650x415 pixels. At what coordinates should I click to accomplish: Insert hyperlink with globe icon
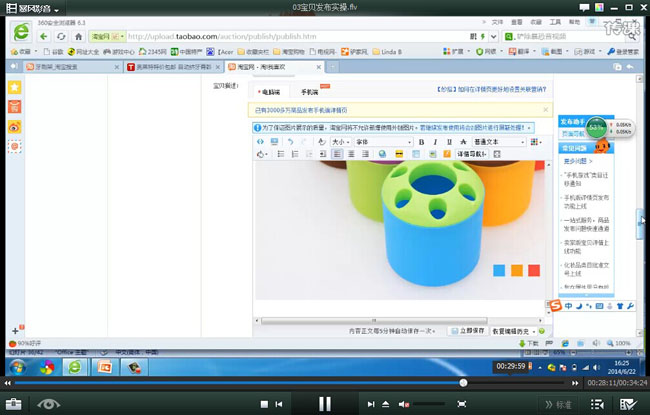tap(382, 154)
